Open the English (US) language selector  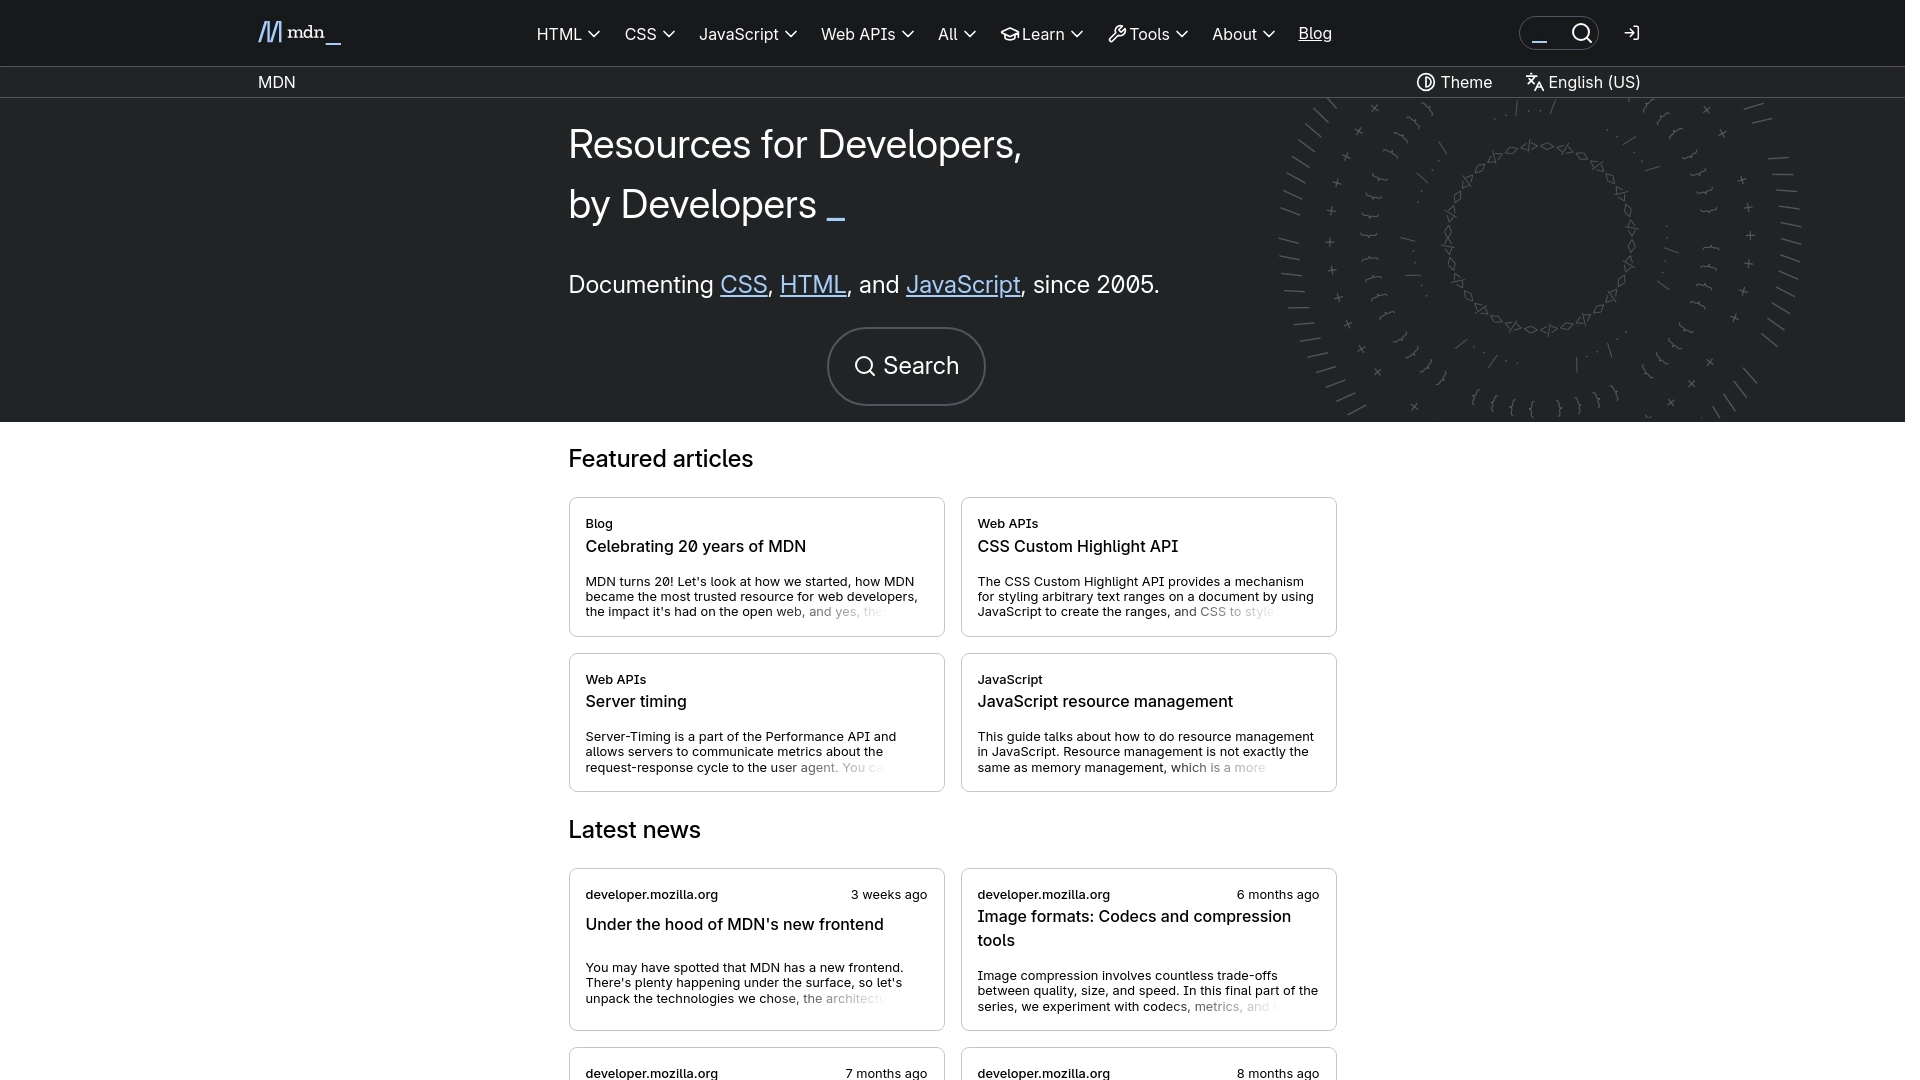pyautogui.click(x=1582, y=82)
